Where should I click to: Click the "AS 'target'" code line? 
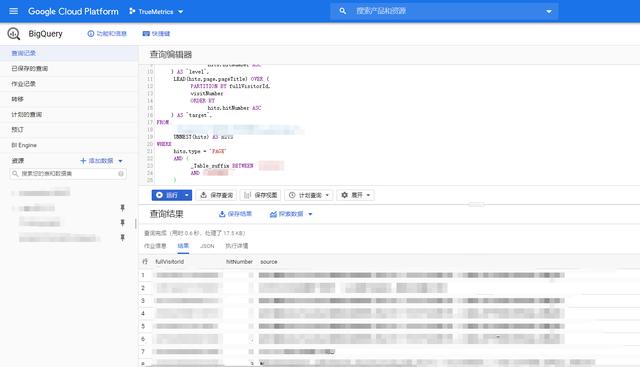click(x=191, y=115)
